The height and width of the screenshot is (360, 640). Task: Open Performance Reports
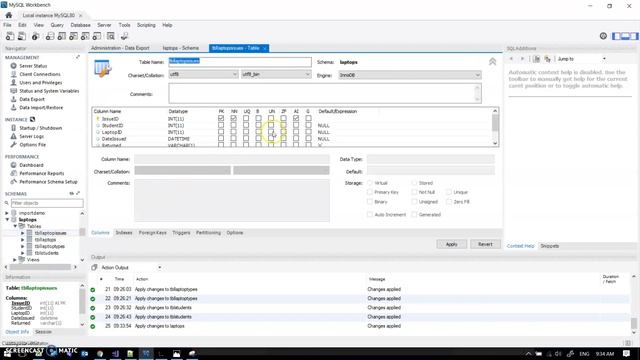(x=42, y=173)
